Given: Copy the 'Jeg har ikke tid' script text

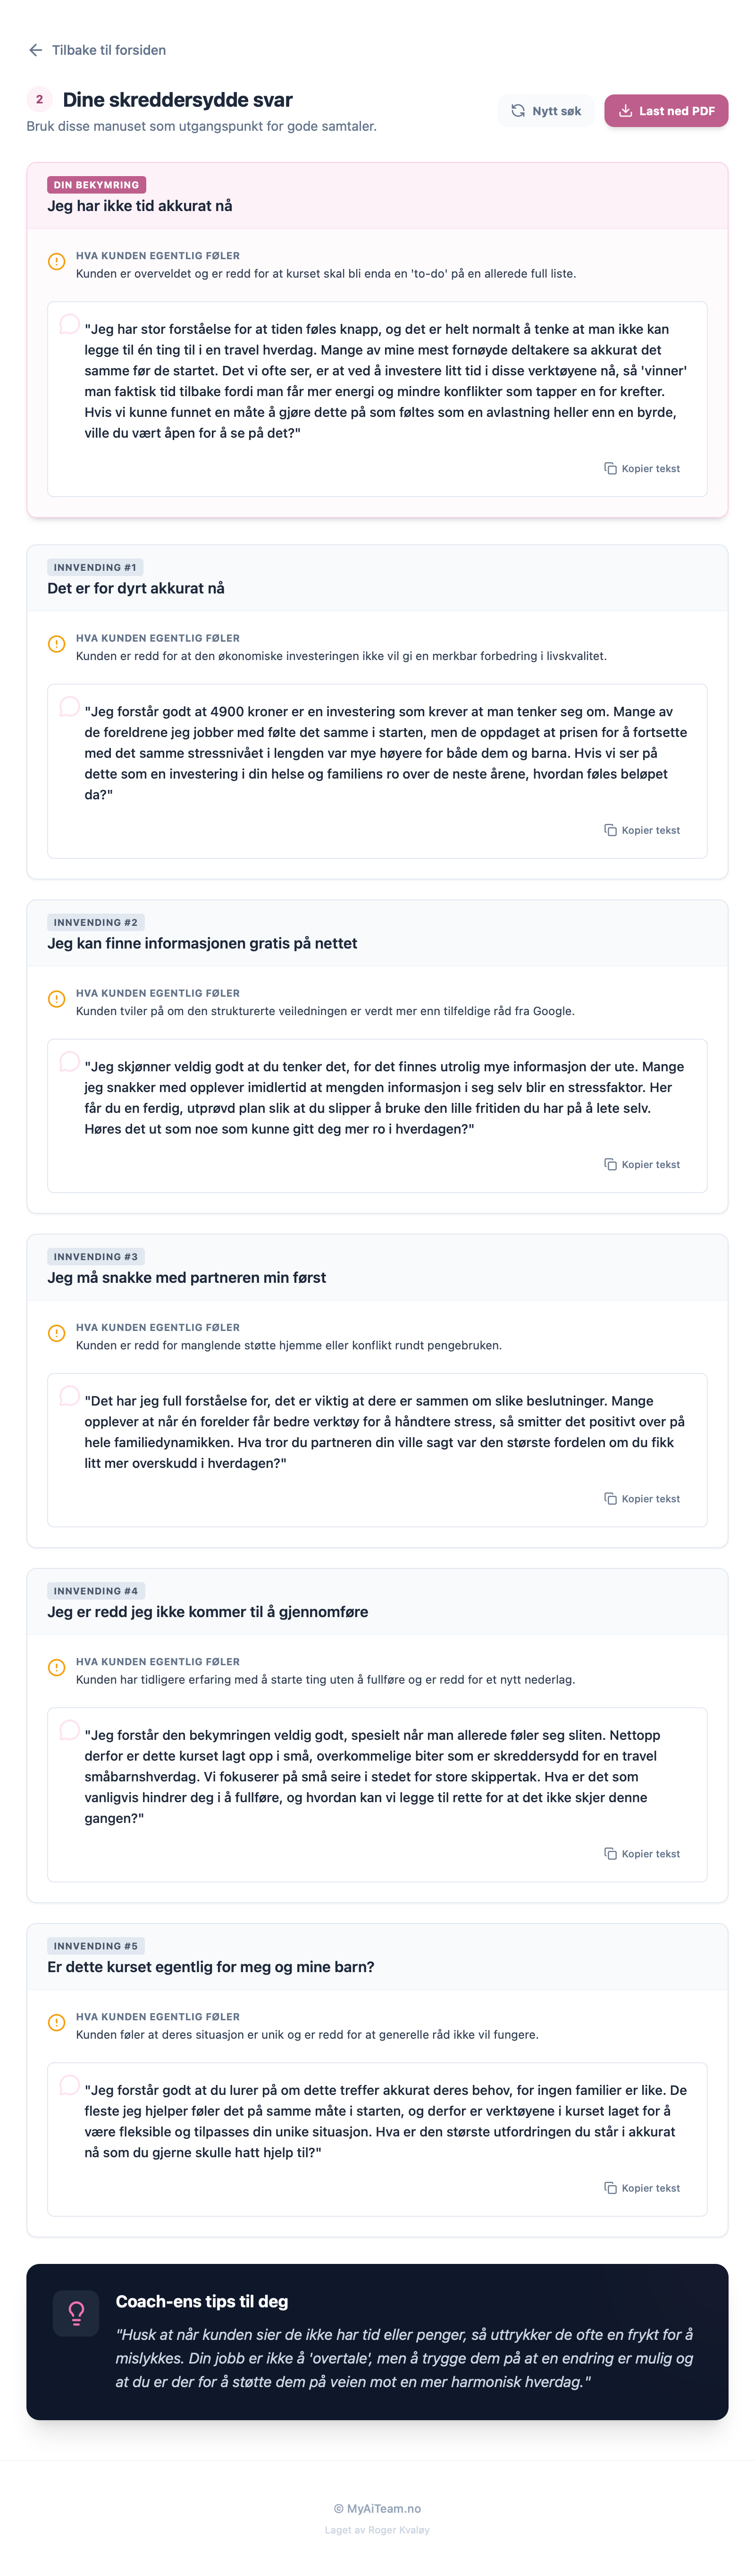Looking at the screenshot, I should [x=642, y=469].
